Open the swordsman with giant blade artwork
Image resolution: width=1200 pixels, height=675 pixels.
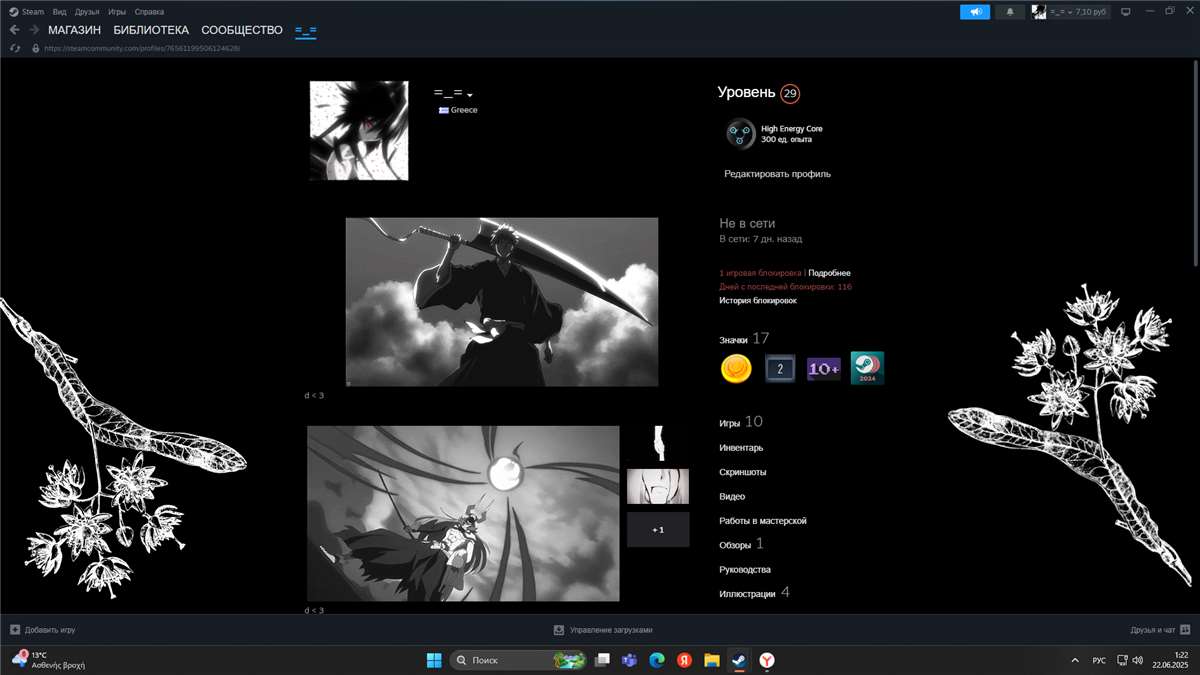[502, 301]
